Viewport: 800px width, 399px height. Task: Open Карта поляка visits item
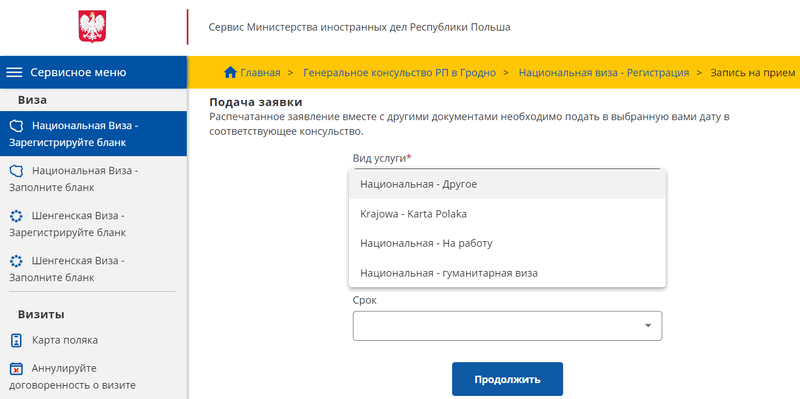click(93, 340)
